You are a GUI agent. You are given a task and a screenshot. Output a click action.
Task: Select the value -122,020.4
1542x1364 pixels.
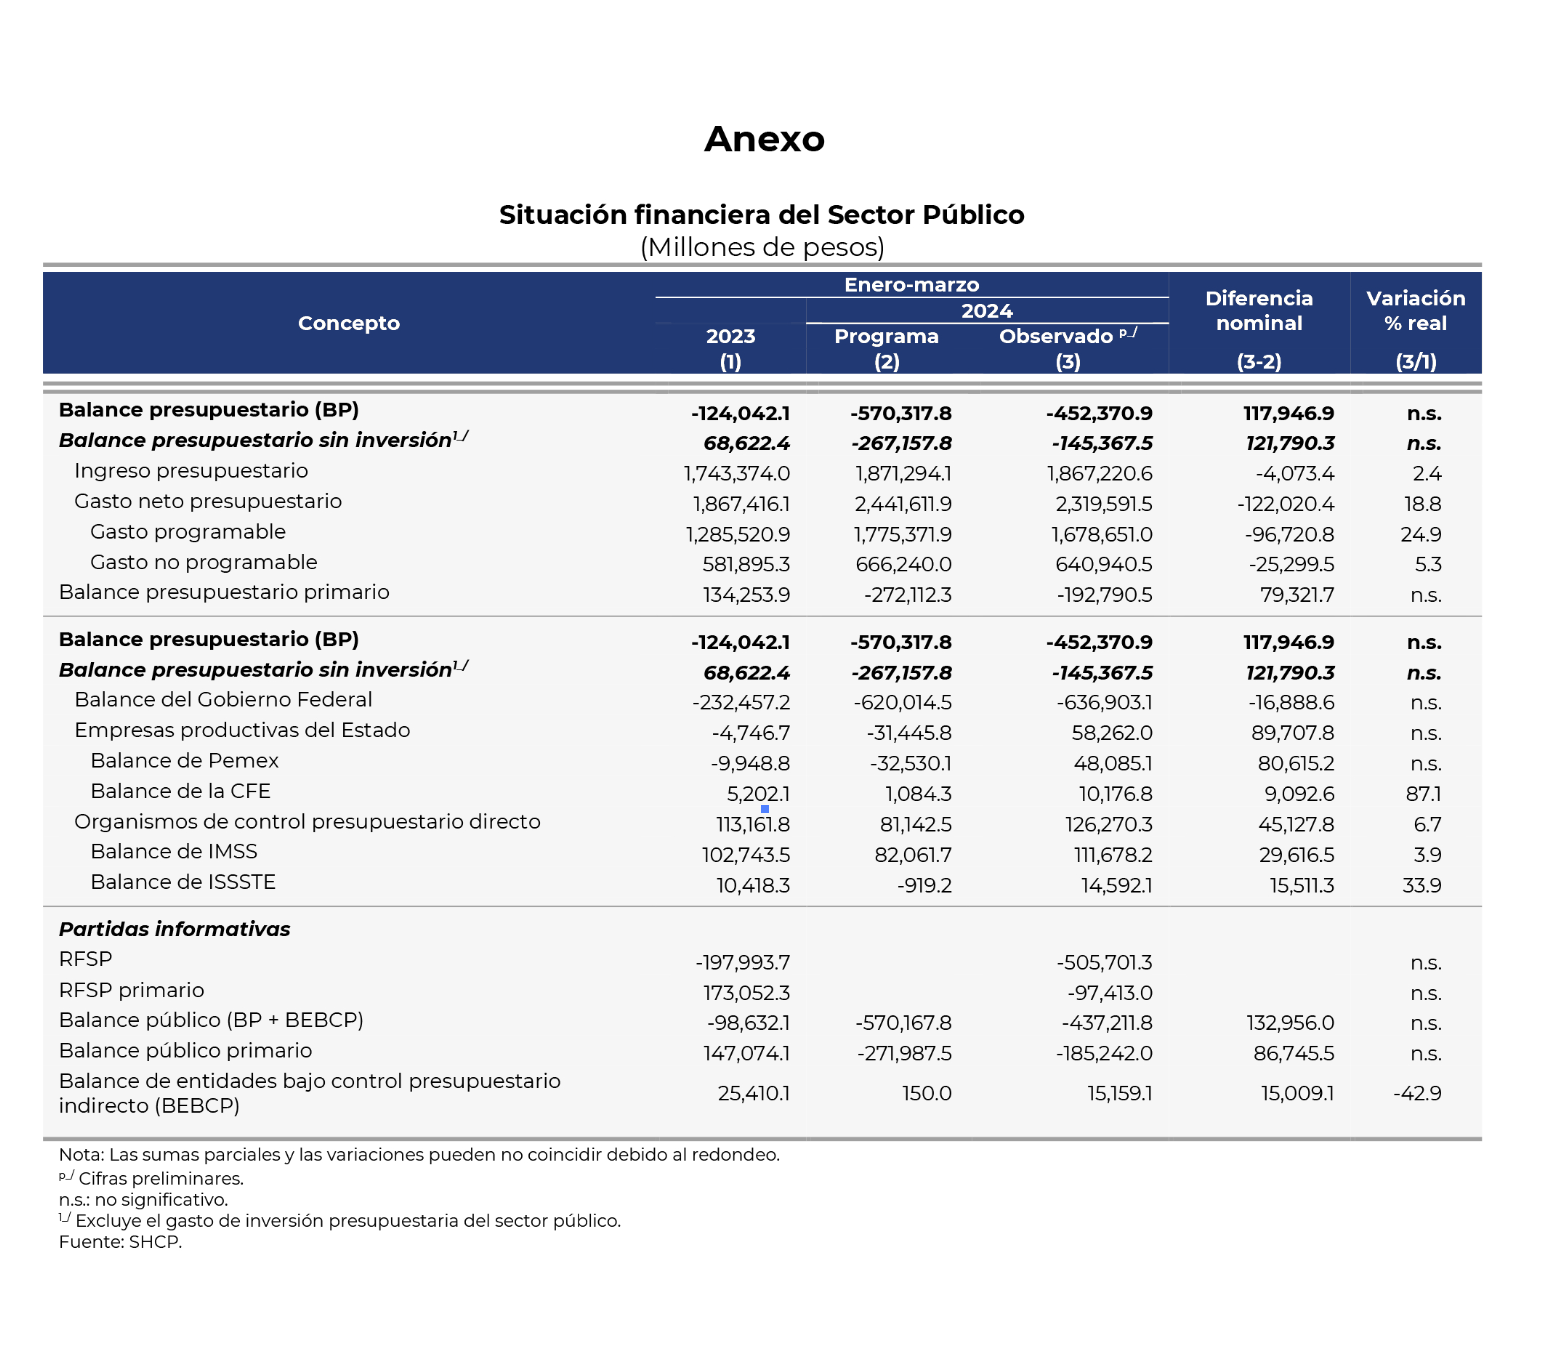[x=1286, y=504]
